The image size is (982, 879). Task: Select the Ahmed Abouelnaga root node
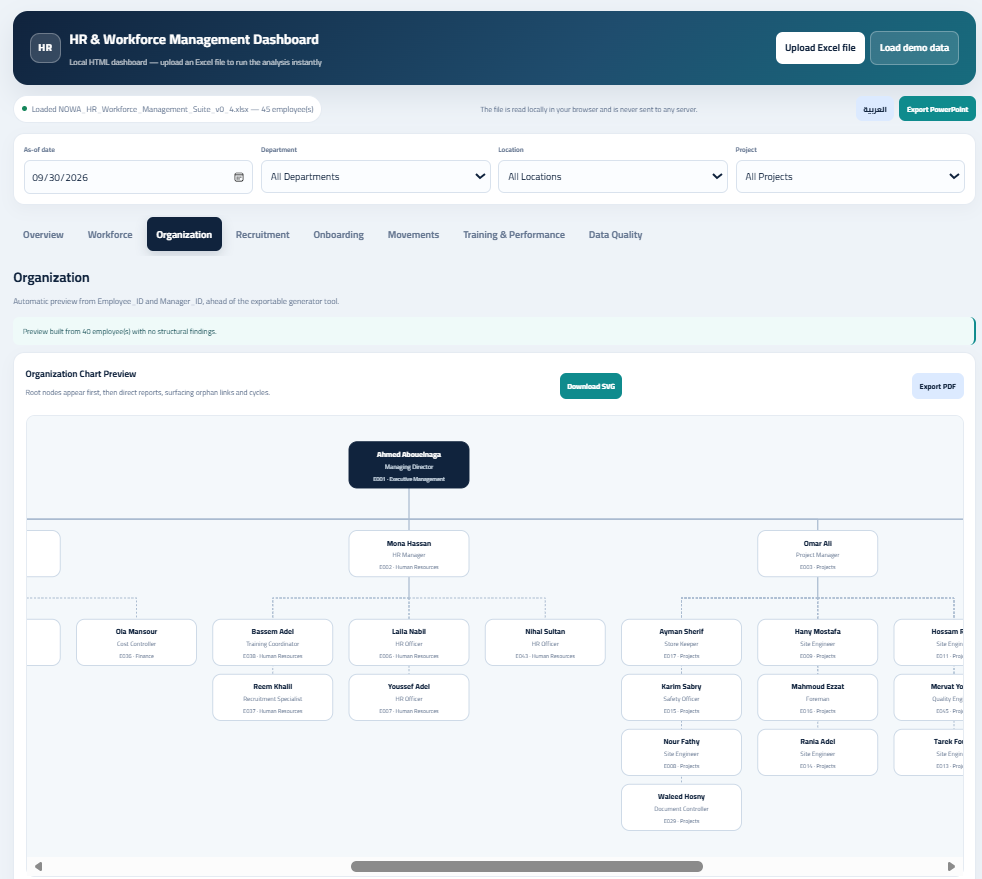coord(409,465)
